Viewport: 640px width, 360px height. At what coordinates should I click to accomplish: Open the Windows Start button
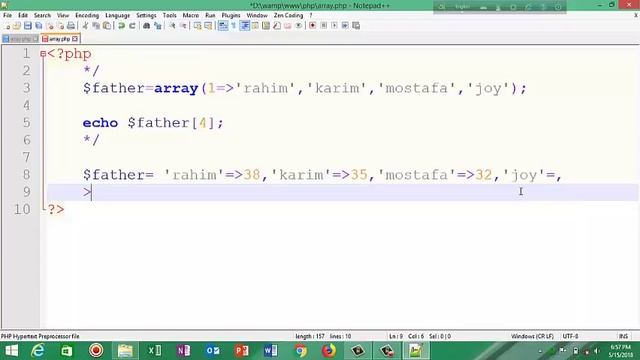pos(11,351)
